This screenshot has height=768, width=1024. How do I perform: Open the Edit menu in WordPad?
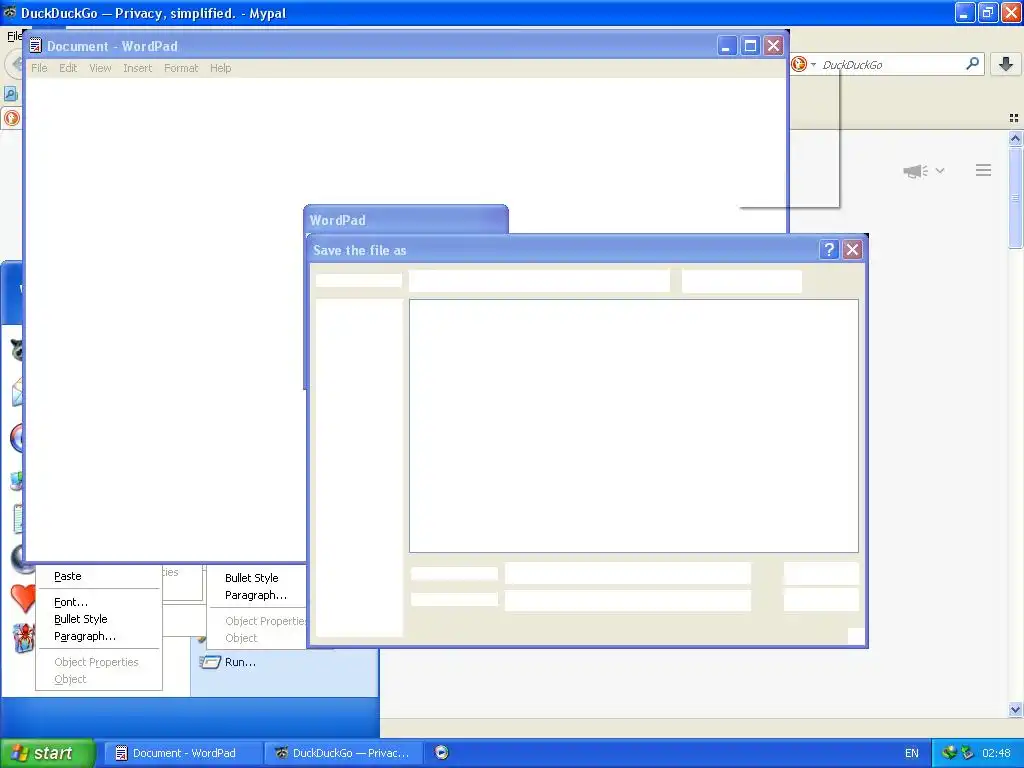tap(68, 68)
